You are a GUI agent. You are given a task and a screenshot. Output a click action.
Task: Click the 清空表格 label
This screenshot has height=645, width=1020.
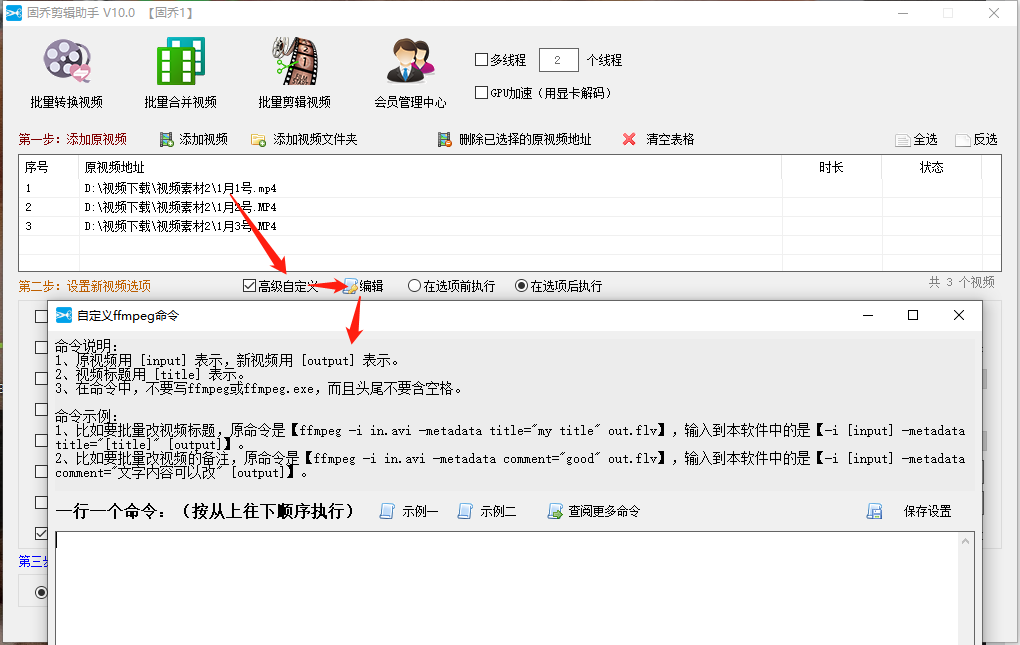[x=670, y=139]
